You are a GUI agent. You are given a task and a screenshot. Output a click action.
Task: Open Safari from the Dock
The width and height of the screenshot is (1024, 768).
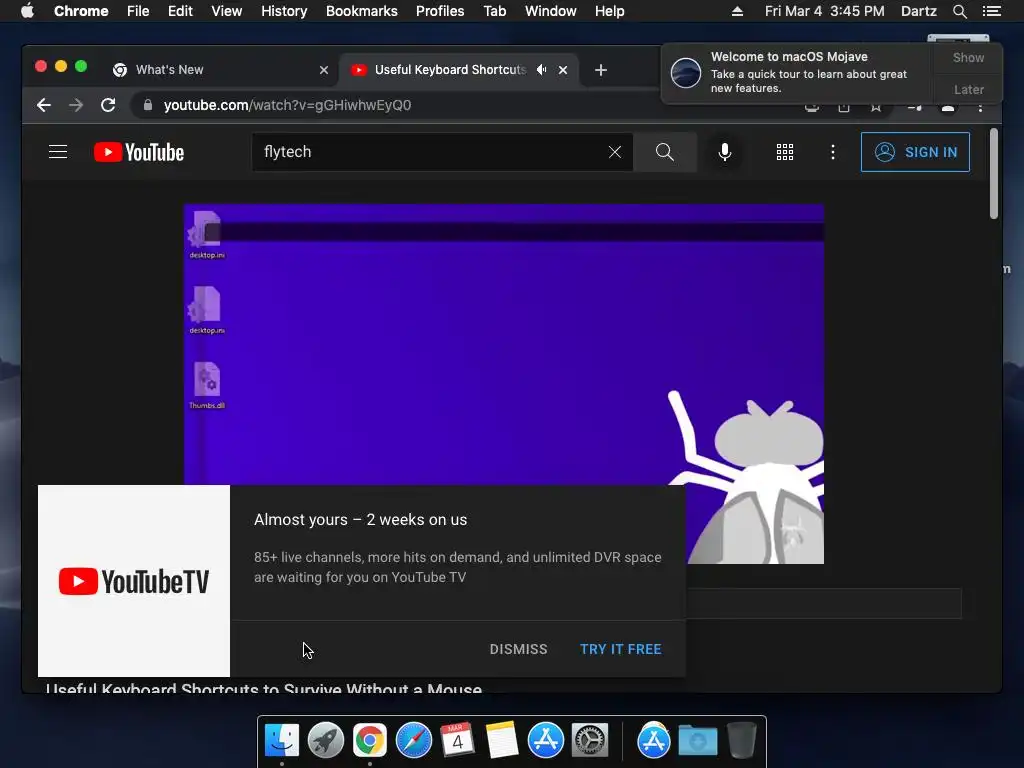pos(414,741)
